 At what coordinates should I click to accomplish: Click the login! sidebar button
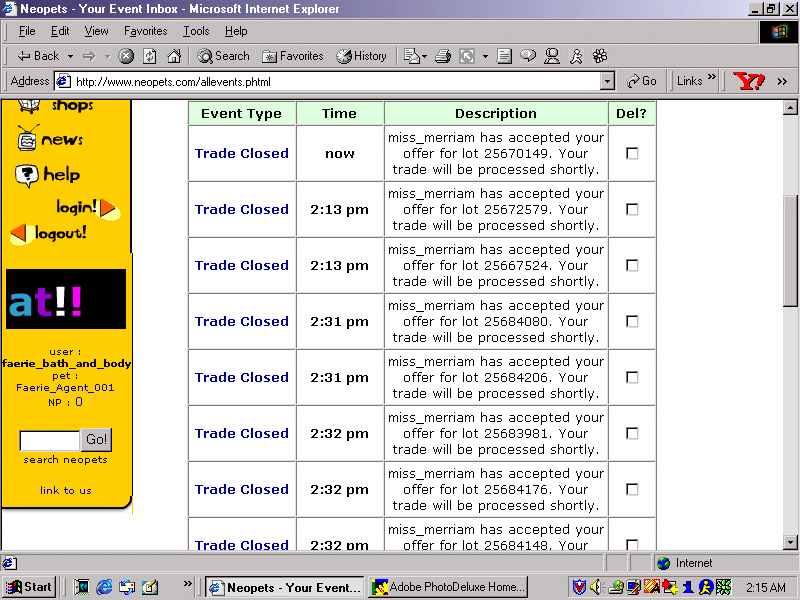tap(87, 208)
